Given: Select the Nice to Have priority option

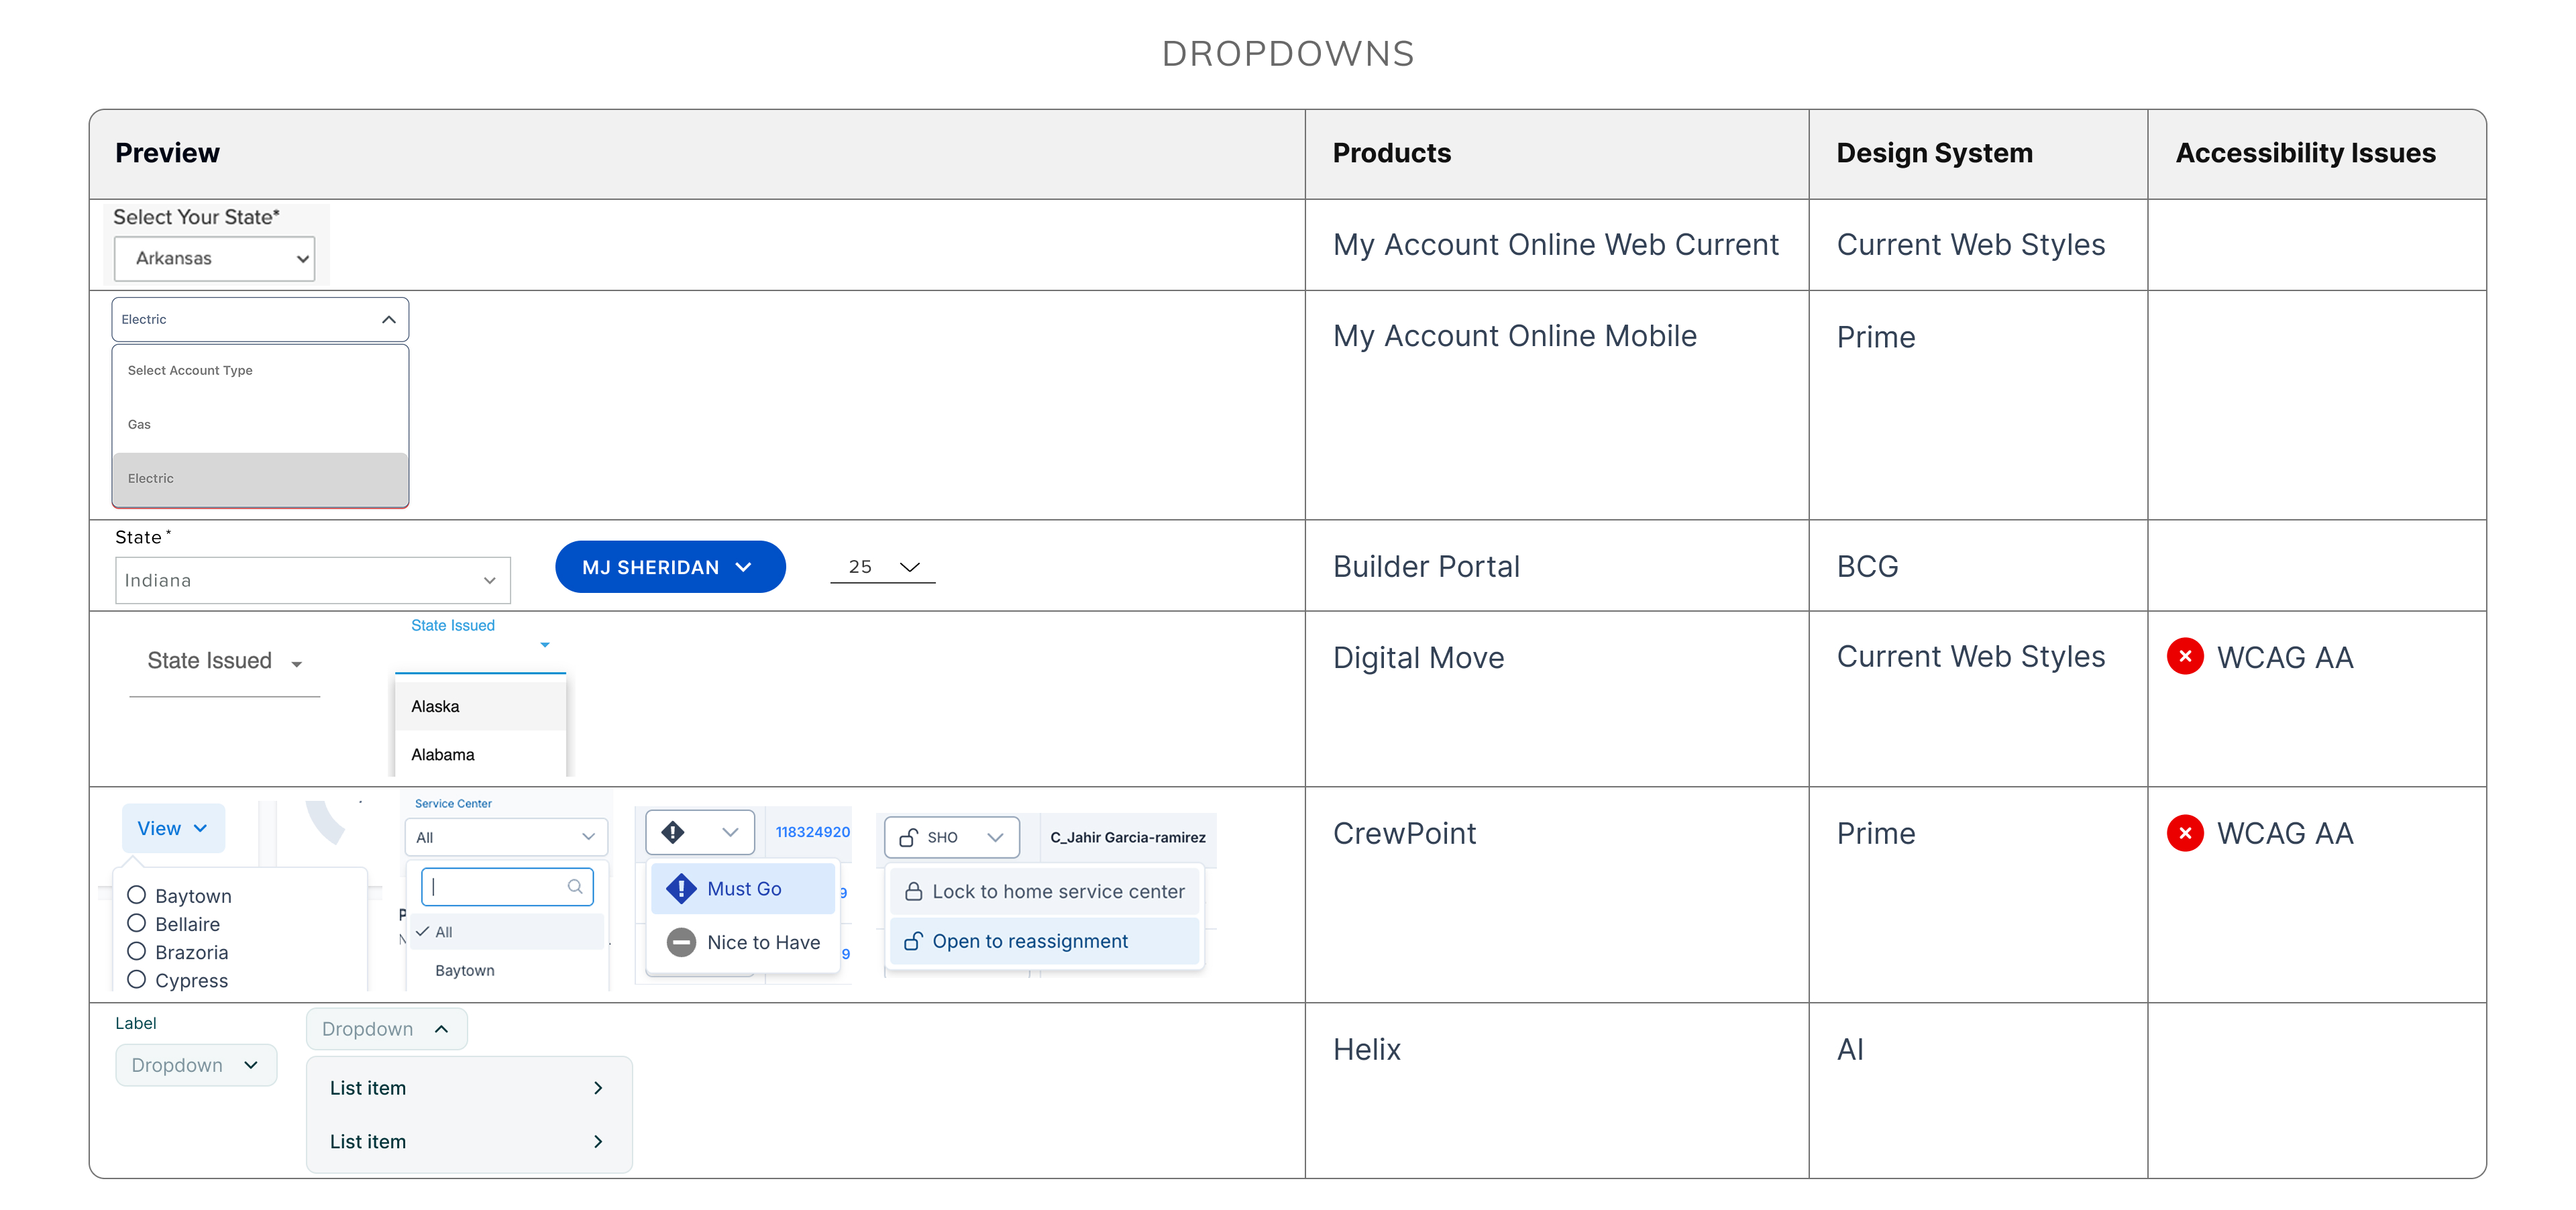Looking at the screenshot, I should [743, 942].
